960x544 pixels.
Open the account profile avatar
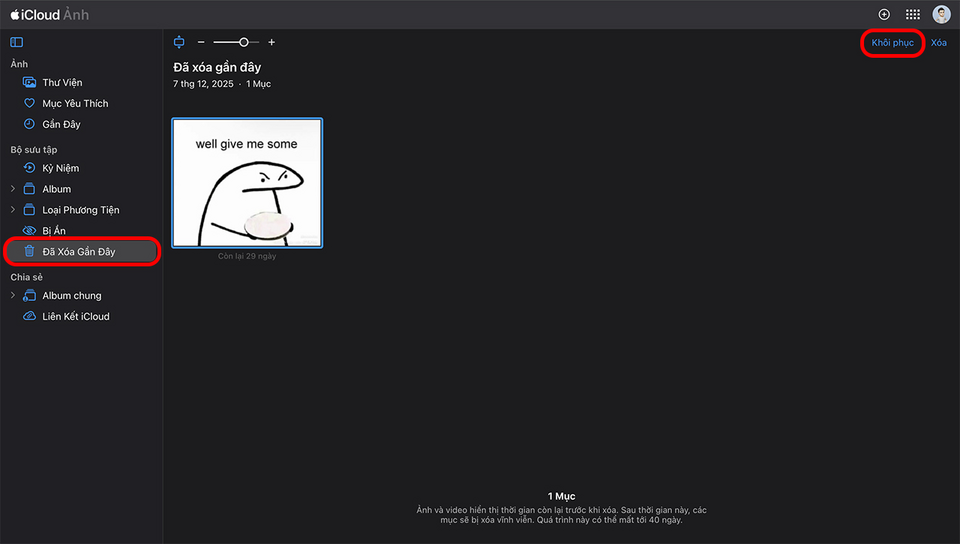click(x=941, y=14)
